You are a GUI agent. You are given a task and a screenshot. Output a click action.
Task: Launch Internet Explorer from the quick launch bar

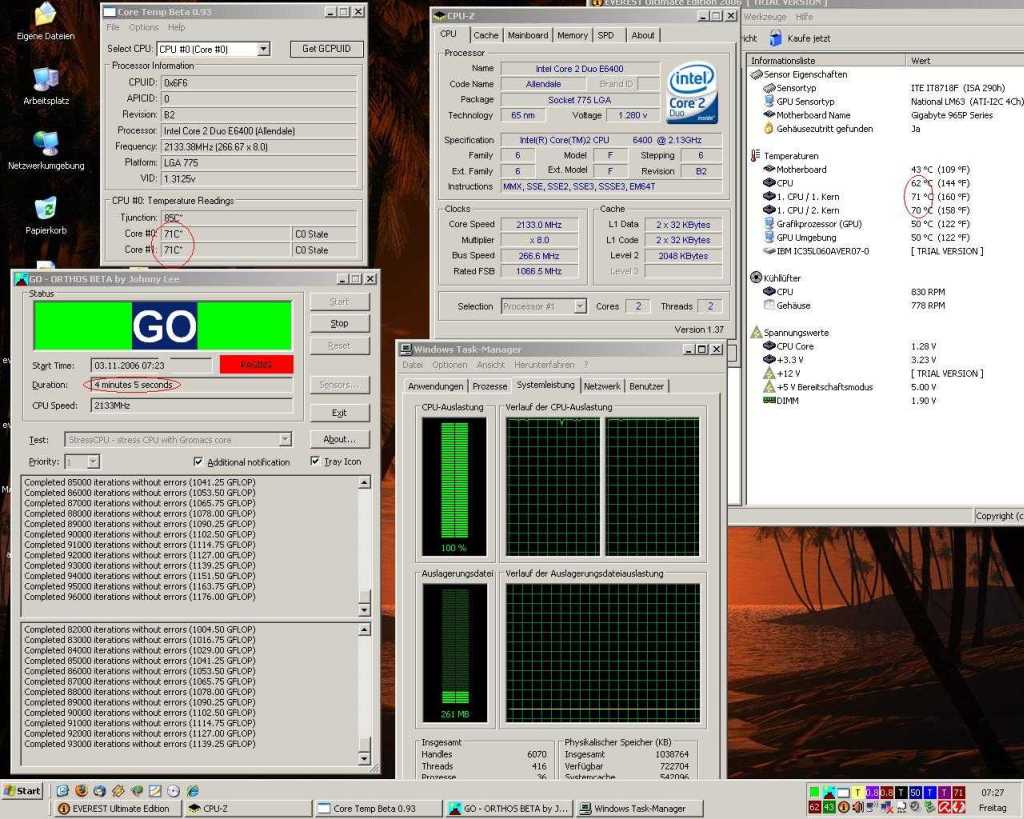coord(193,791)
